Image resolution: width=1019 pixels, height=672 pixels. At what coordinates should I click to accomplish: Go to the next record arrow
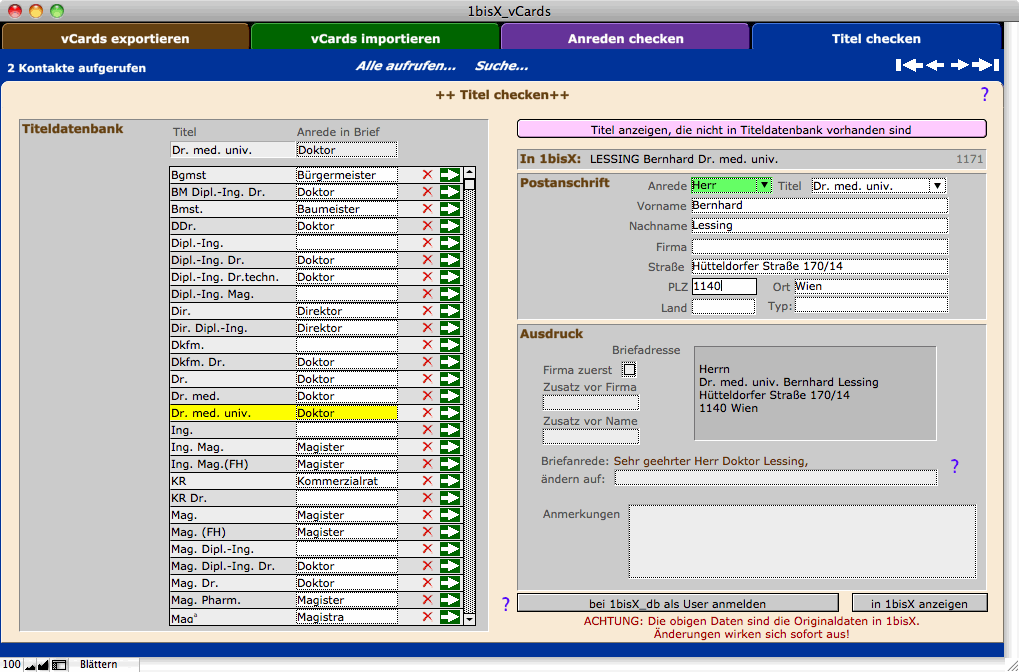pyautogui.click(x=960, y=66)
